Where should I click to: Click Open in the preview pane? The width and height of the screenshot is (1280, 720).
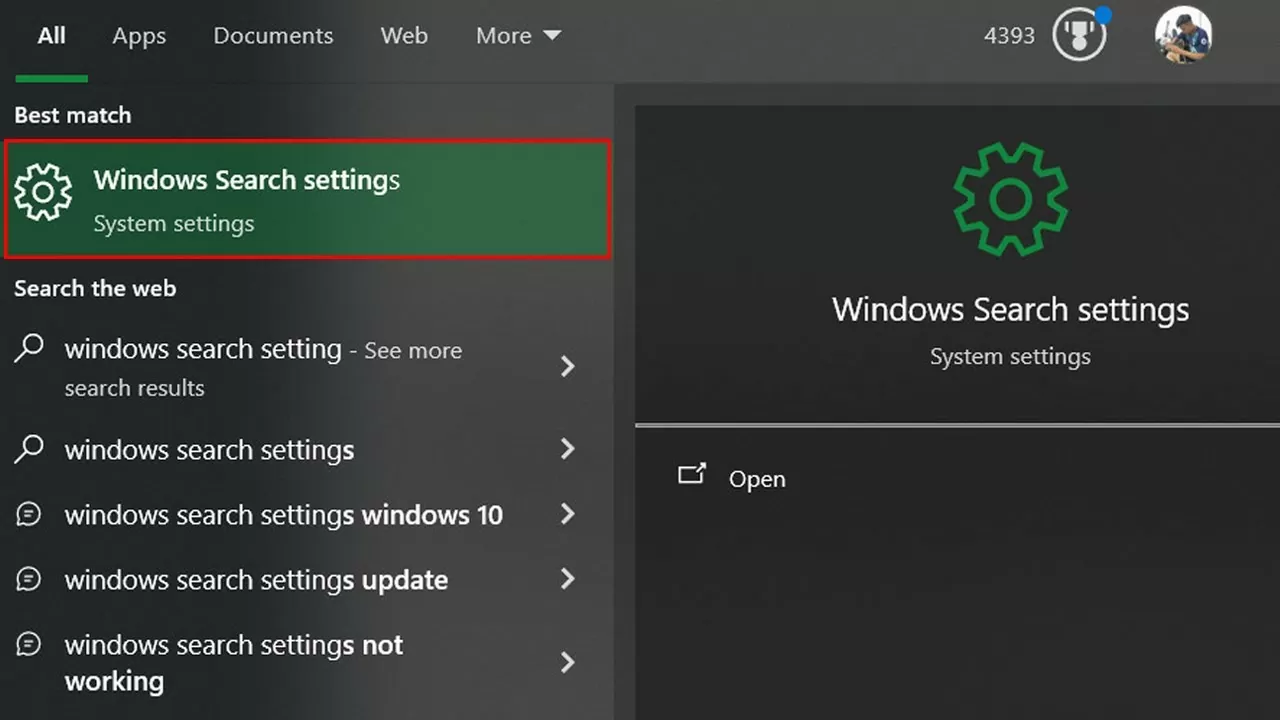tap(757, 479)
